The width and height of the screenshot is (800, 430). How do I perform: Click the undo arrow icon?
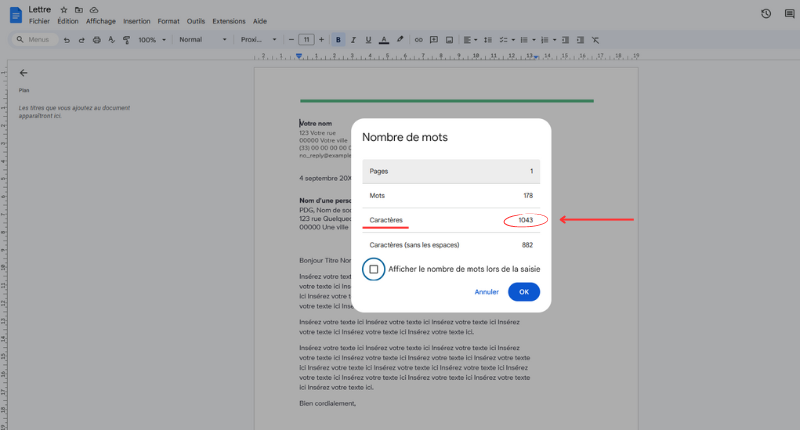[66, 40]
